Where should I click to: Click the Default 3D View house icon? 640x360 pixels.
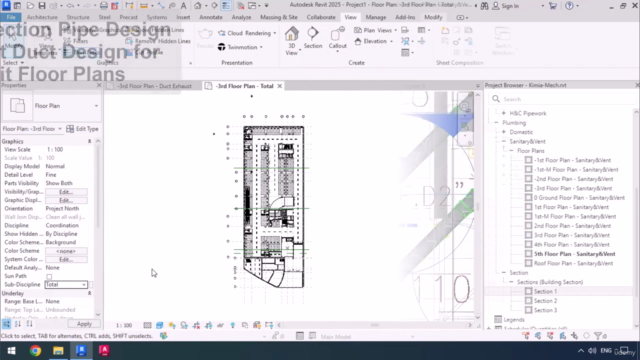(x=198, y=6)
